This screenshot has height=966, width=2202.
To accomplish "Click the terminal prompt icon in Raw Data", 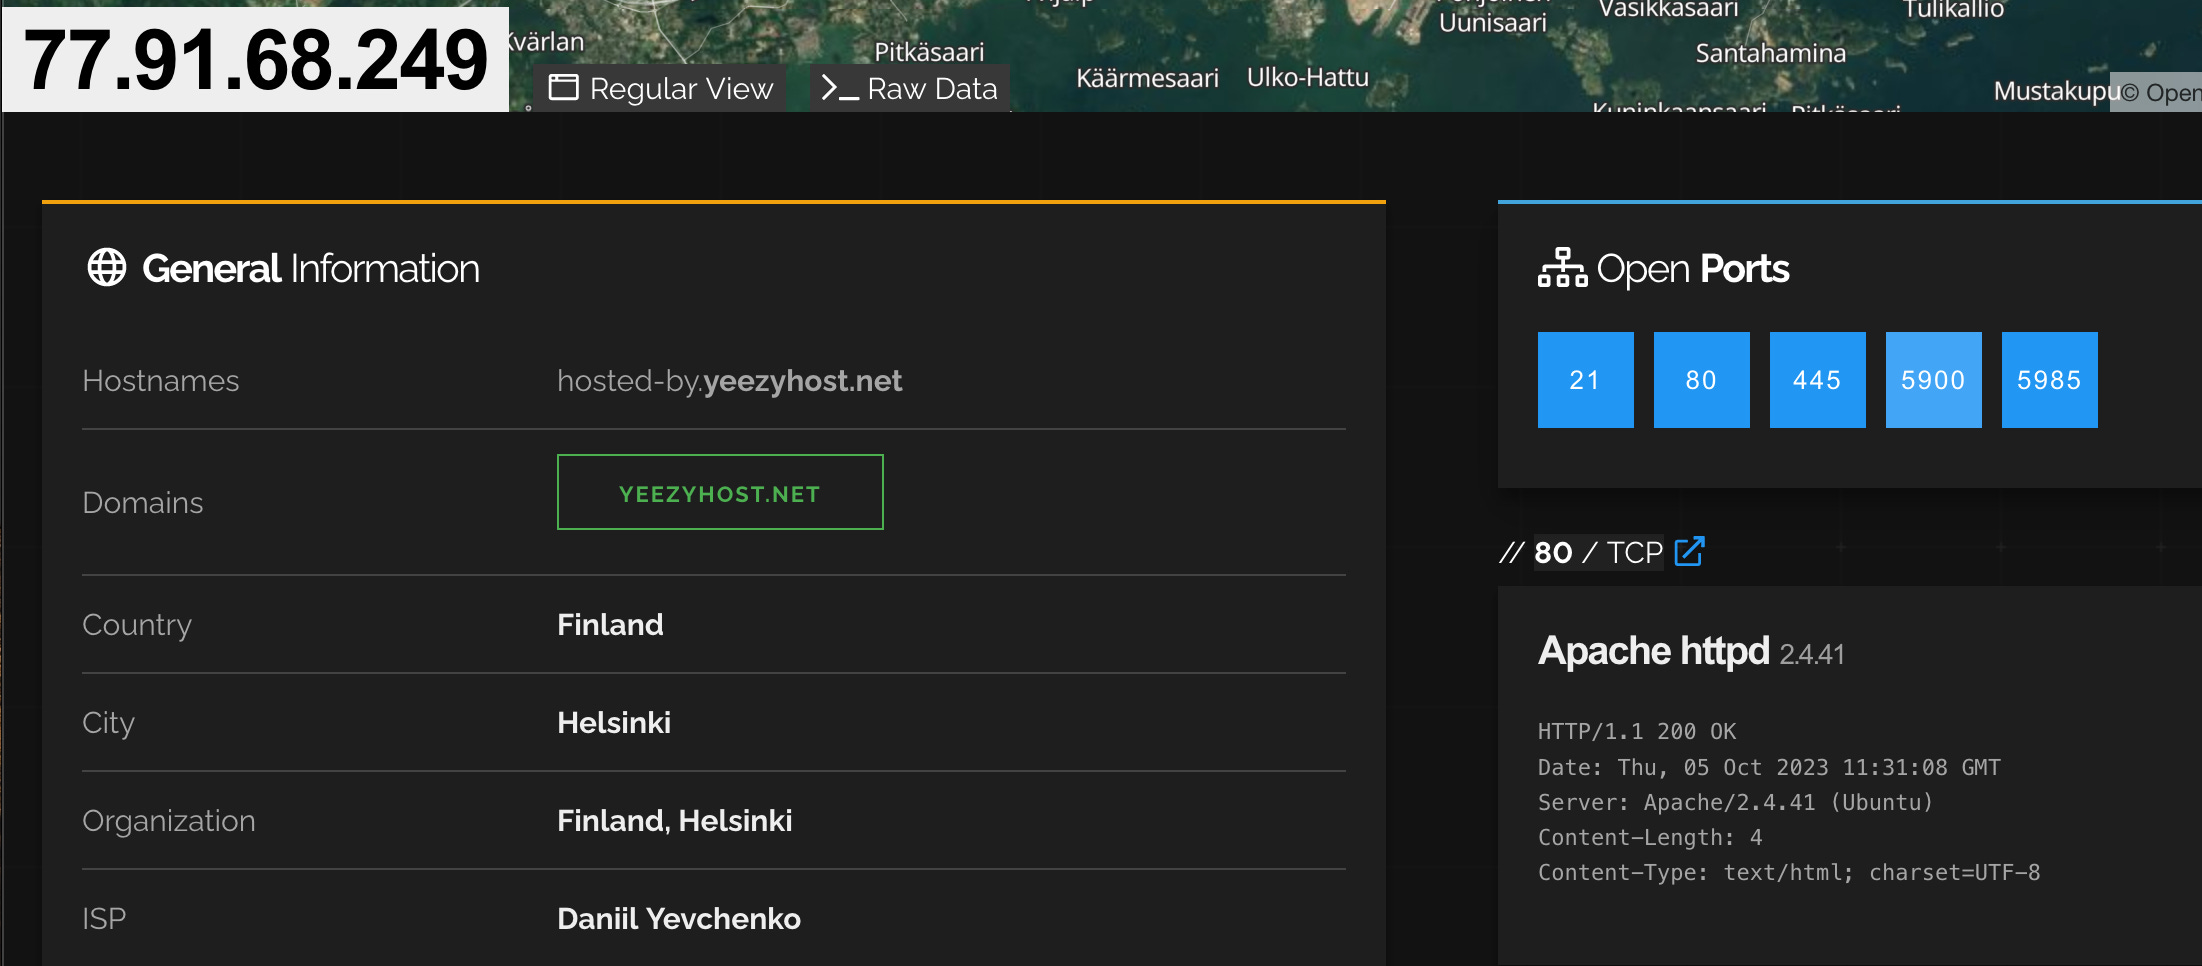I will [838, 88].
